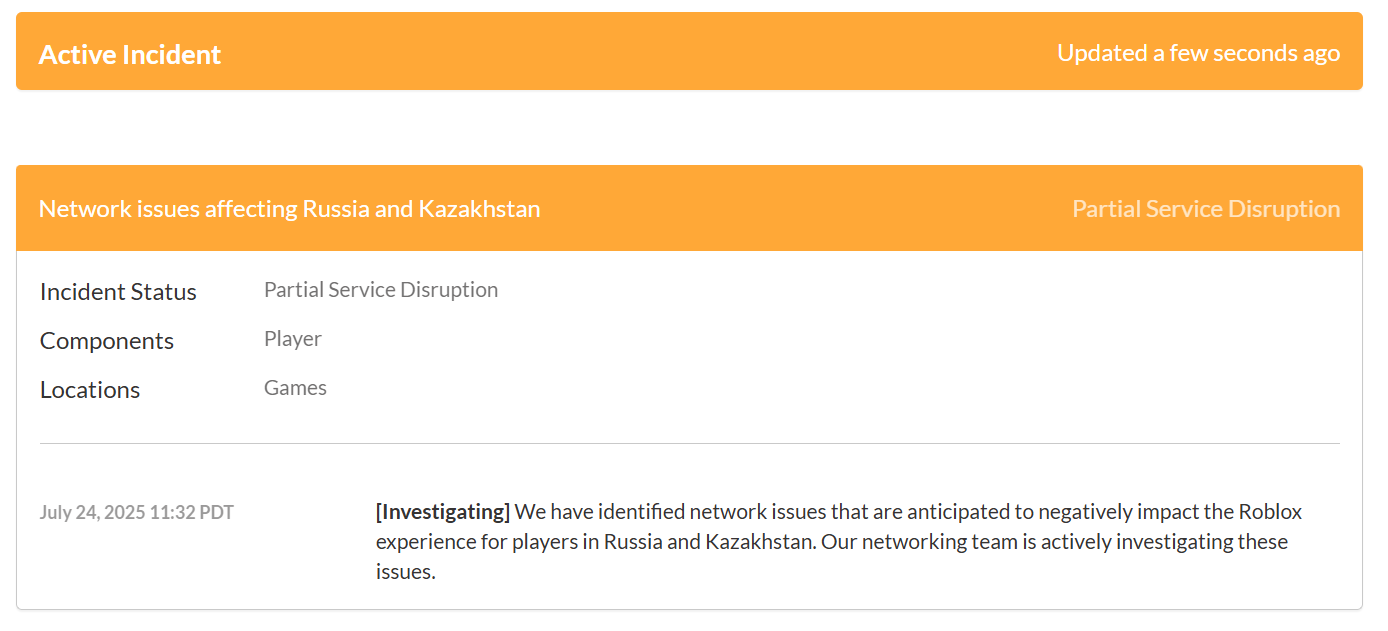
Task: Select the Incident Status label
Action: point(118,292)
